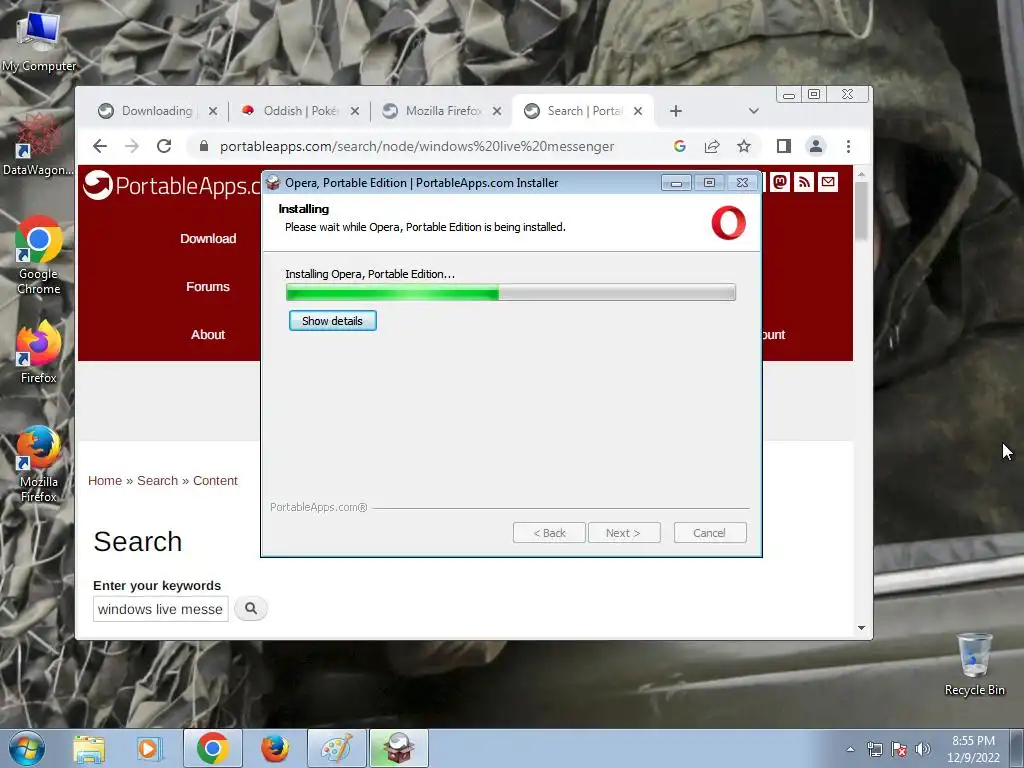The height and width of the screenshot is (768, 1024).
Task: Go forward in Chrome
Action: pyautogui.click(x=132, y=146)
